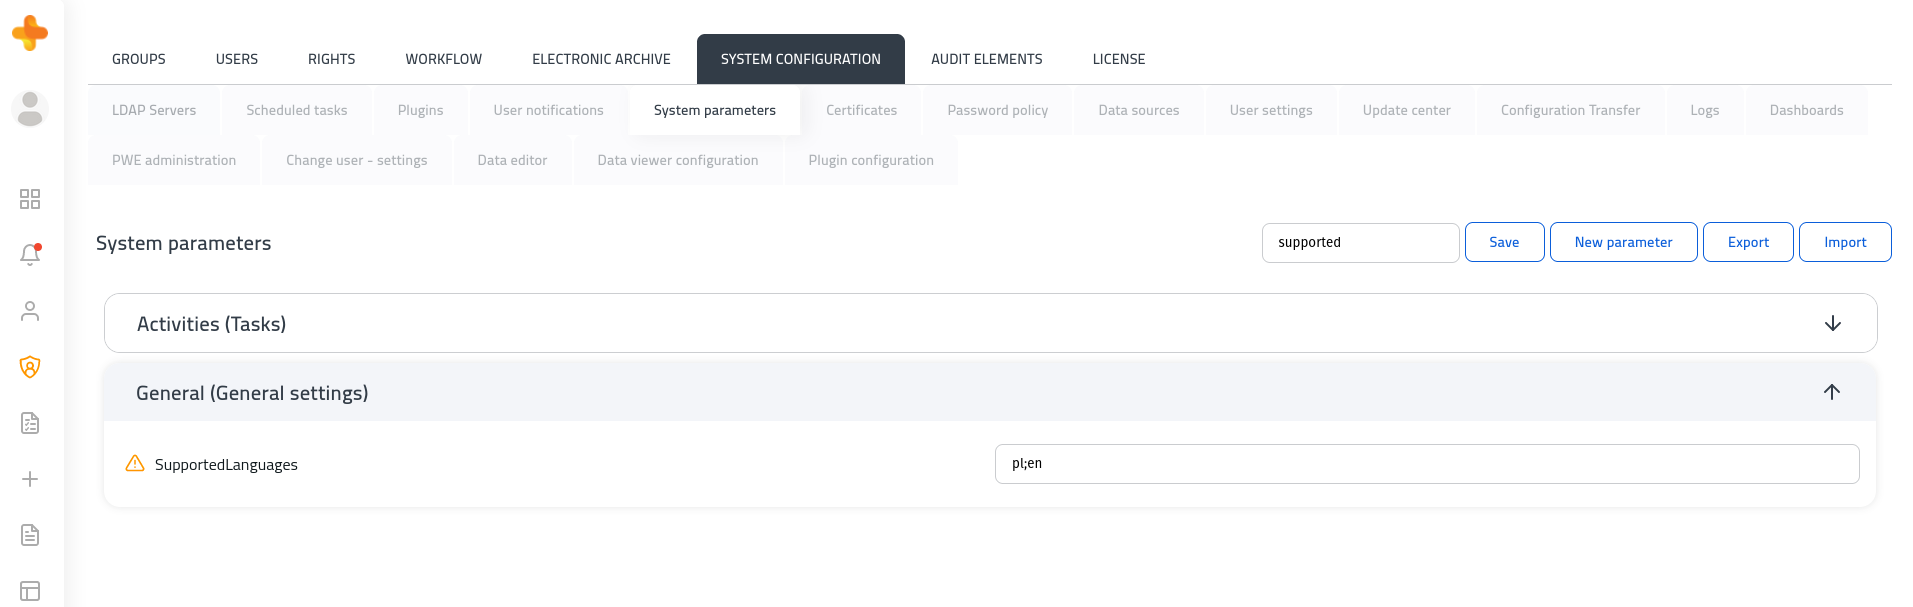This screenshot has width=1913, height=607.
Task: Open Data viewer configuration subtab
Action: tap(678, 160)
